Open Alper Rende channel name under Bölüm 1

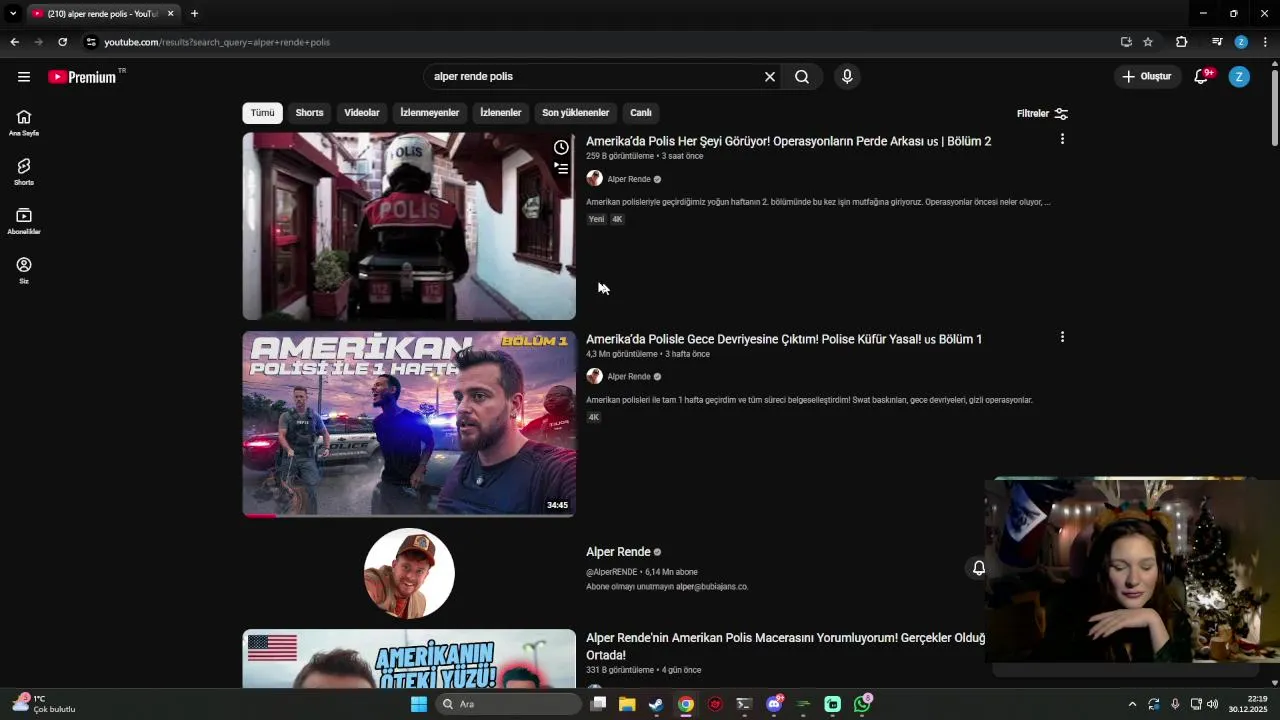point(629,377)
